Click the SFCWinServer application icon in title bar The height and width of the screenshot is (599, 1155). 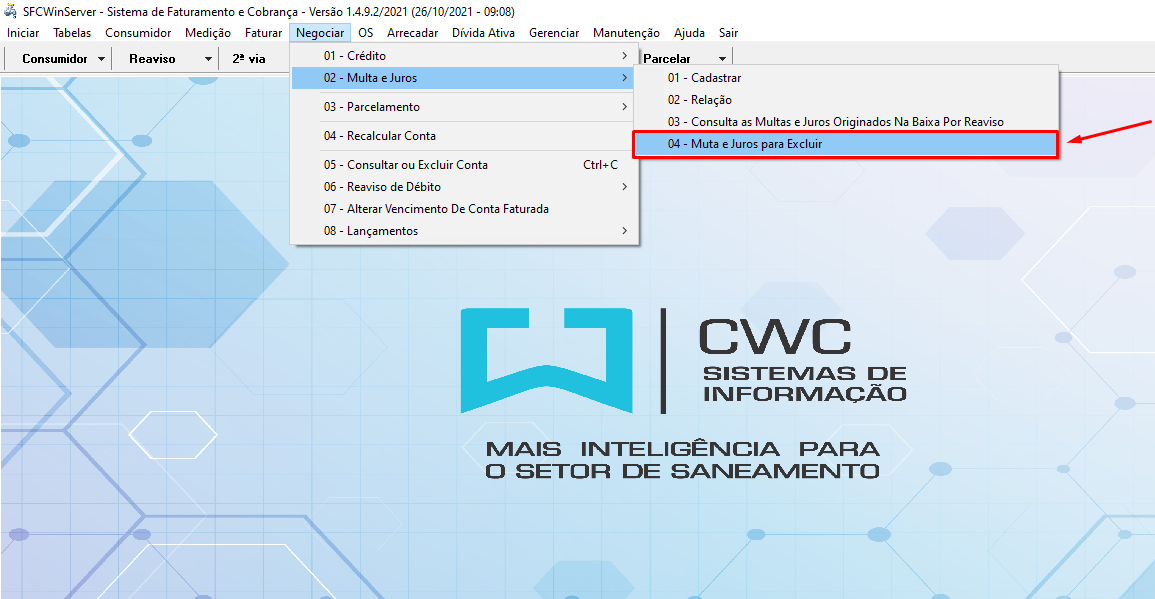tap(11, 11)
